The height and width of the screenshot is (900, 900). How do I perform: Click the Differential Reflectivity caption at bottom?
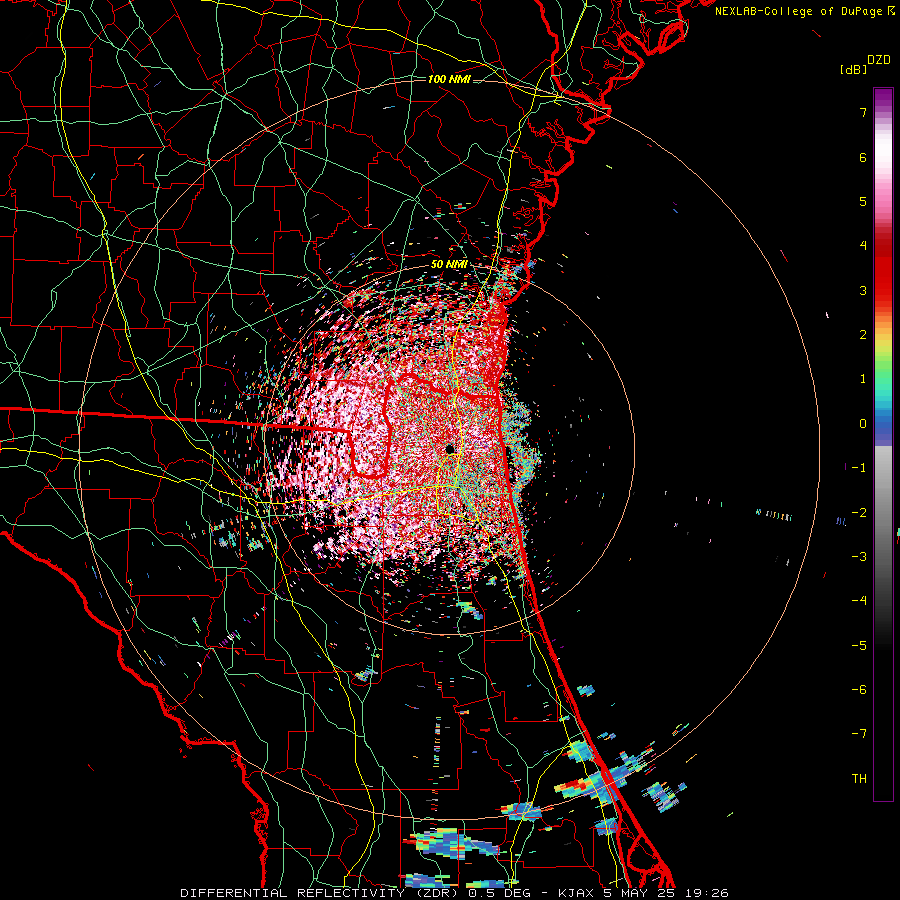(x=455, y=893)
